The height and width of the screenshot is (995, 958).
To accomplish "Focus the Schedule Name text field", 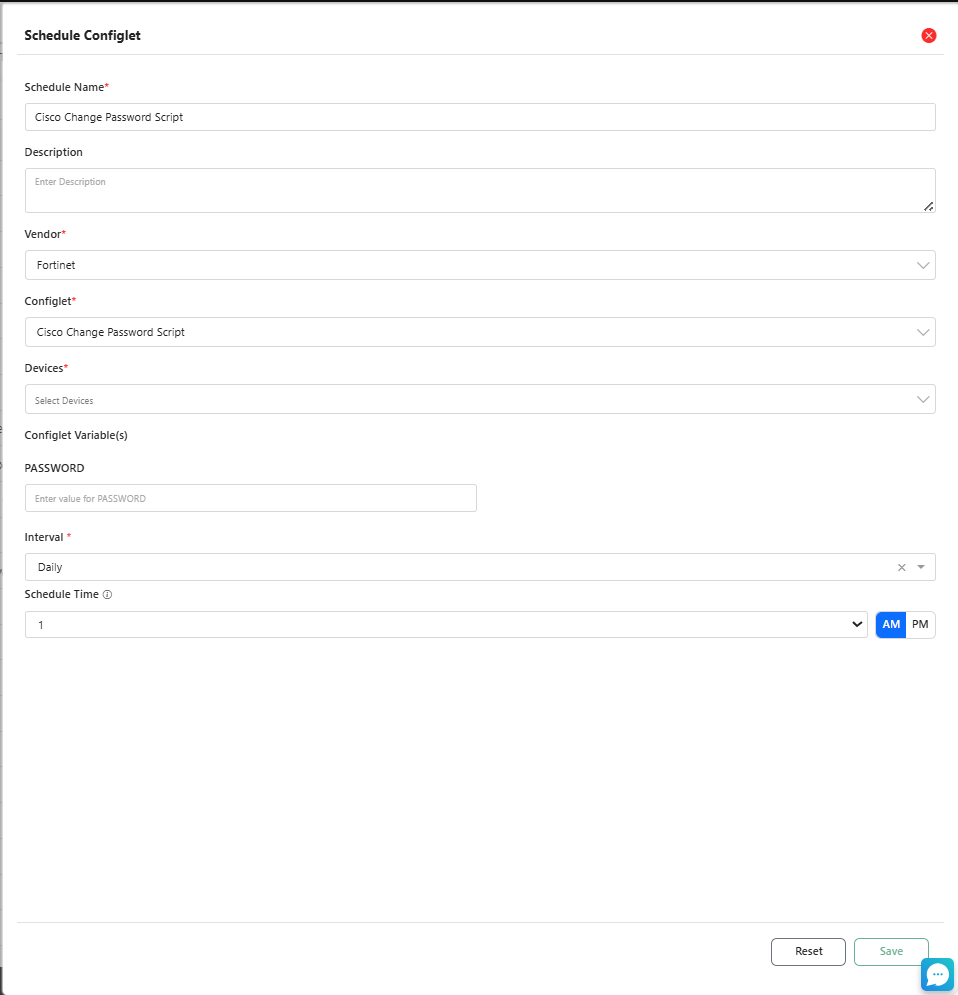I will (x=480, y=117).
